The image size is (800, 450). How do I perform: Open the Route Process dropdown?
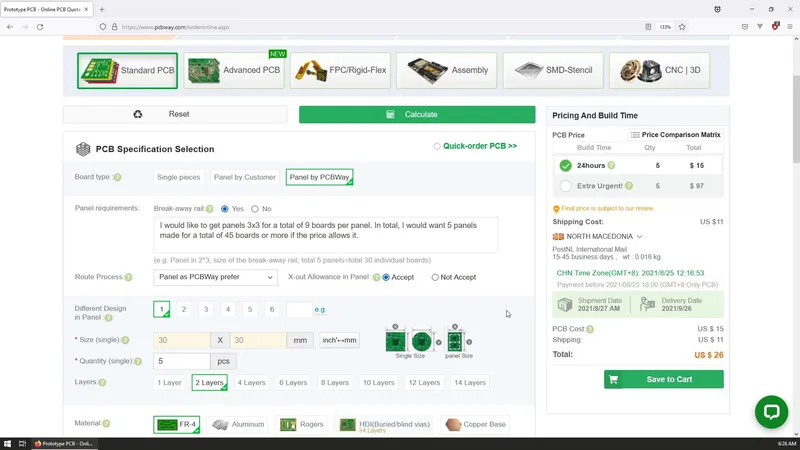(215, 277)
